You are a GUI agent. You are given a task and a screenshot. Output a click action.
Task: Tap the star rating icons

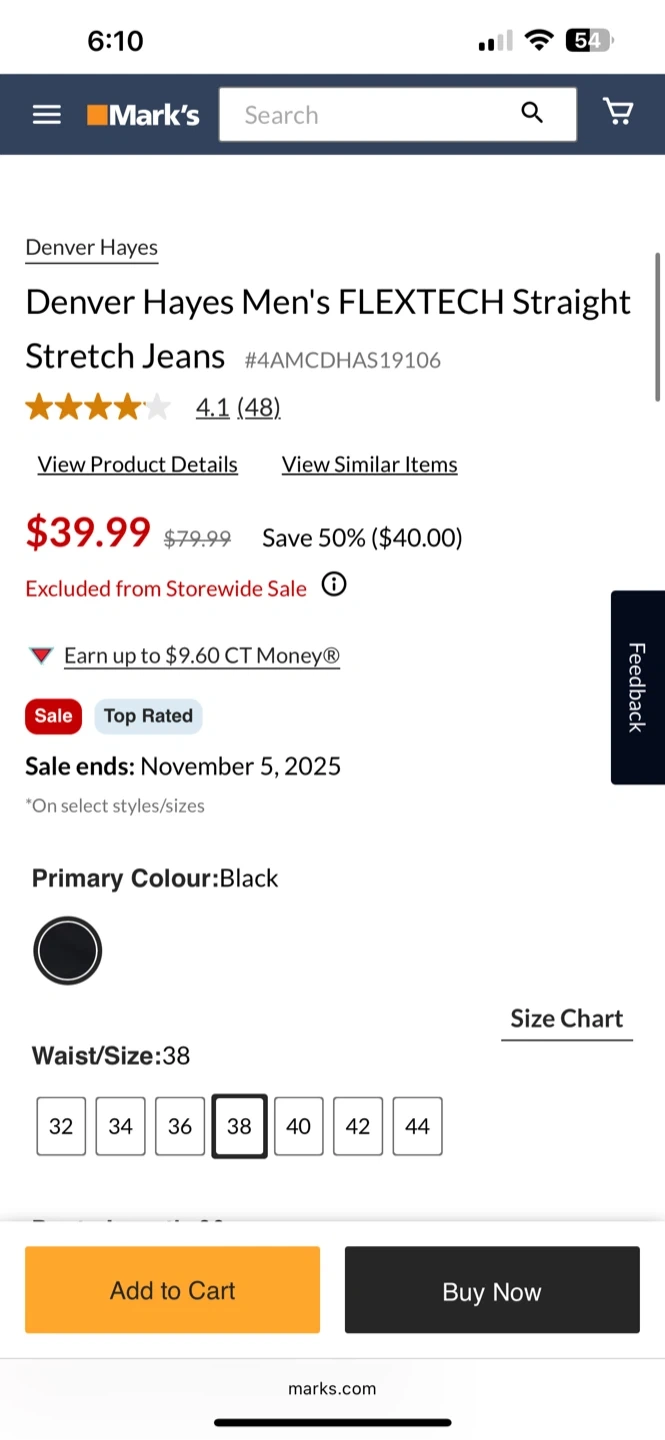(97, 407)
